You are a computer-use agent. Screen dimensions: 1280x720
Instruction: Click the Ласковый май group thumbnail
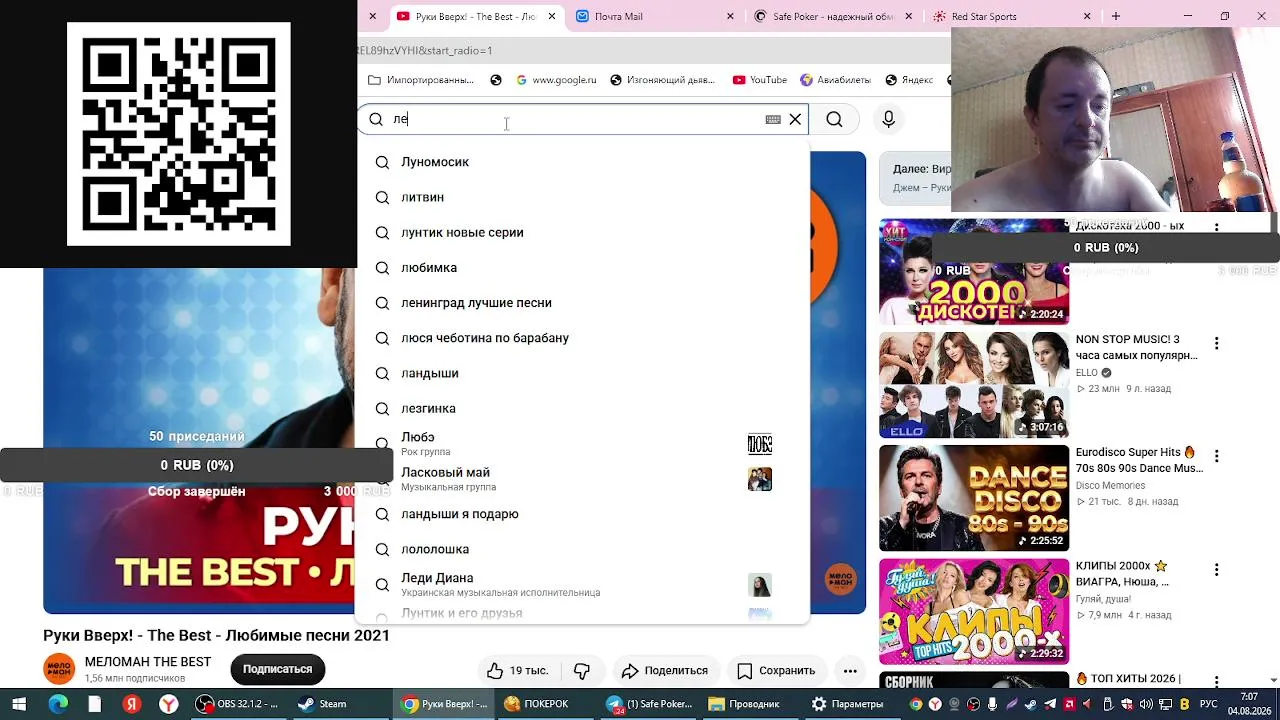tap(760, 479)
